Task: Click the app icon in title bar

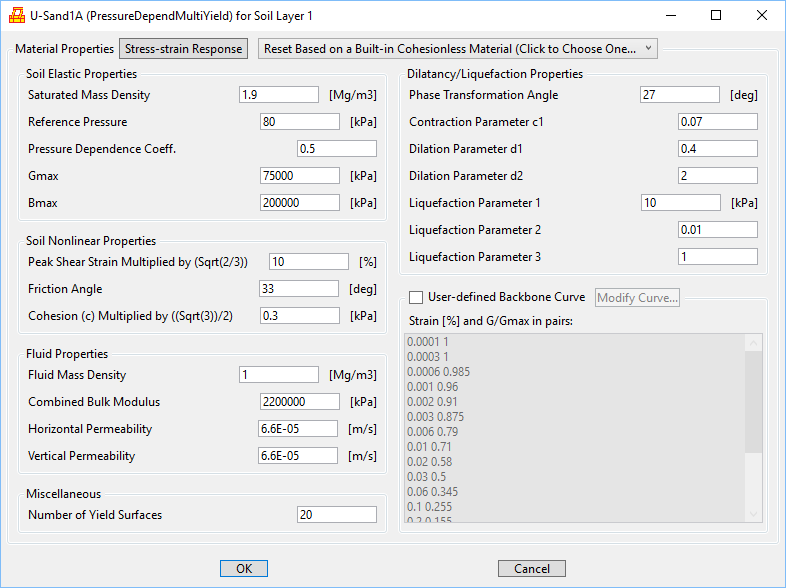Action: [17, 15]
